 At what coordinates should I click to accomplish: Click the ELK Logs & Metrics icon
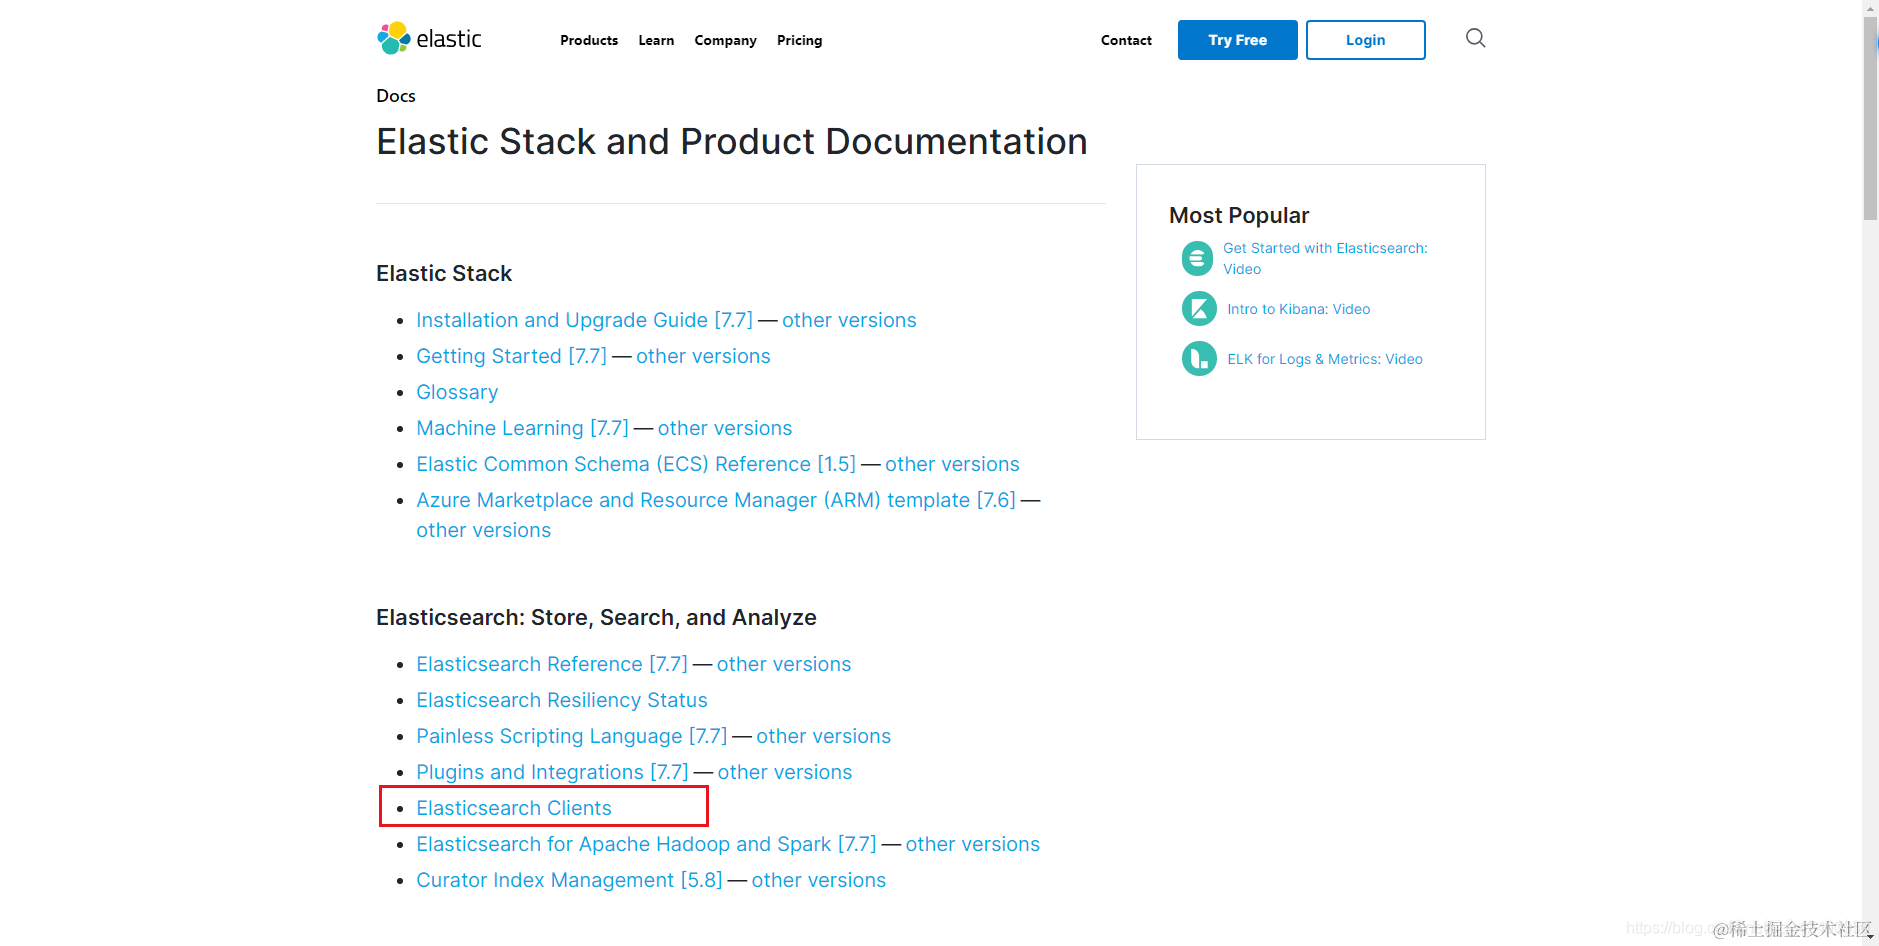click(1199, 359)
